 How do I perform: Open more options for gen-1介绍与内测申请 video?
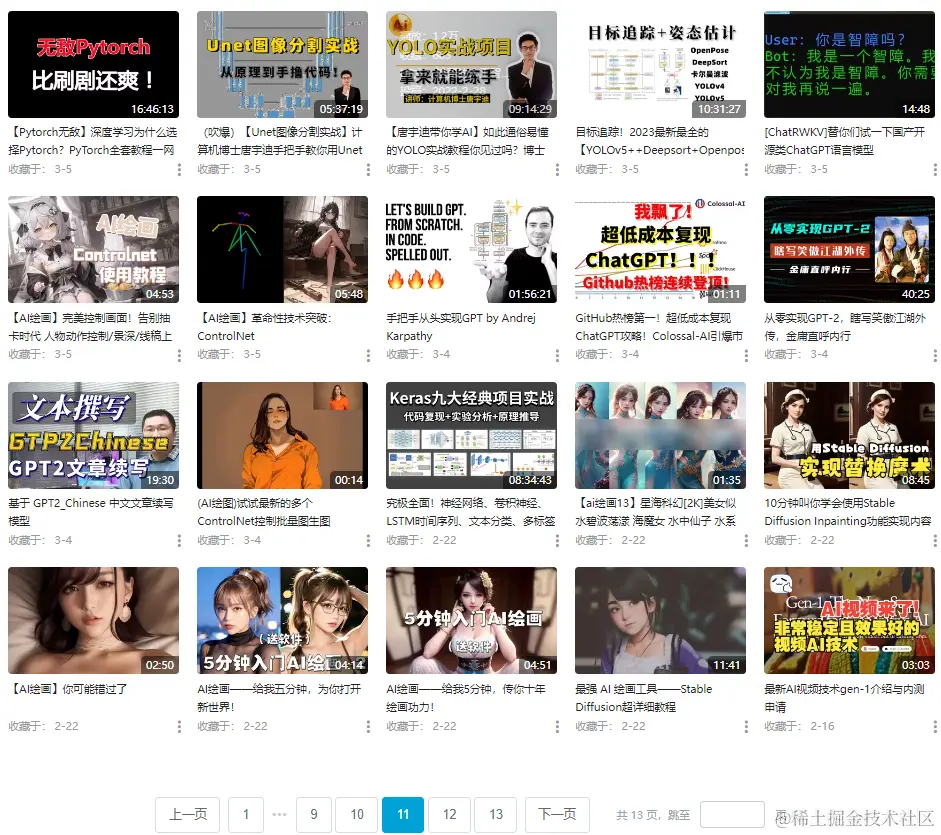click(934, 727)
